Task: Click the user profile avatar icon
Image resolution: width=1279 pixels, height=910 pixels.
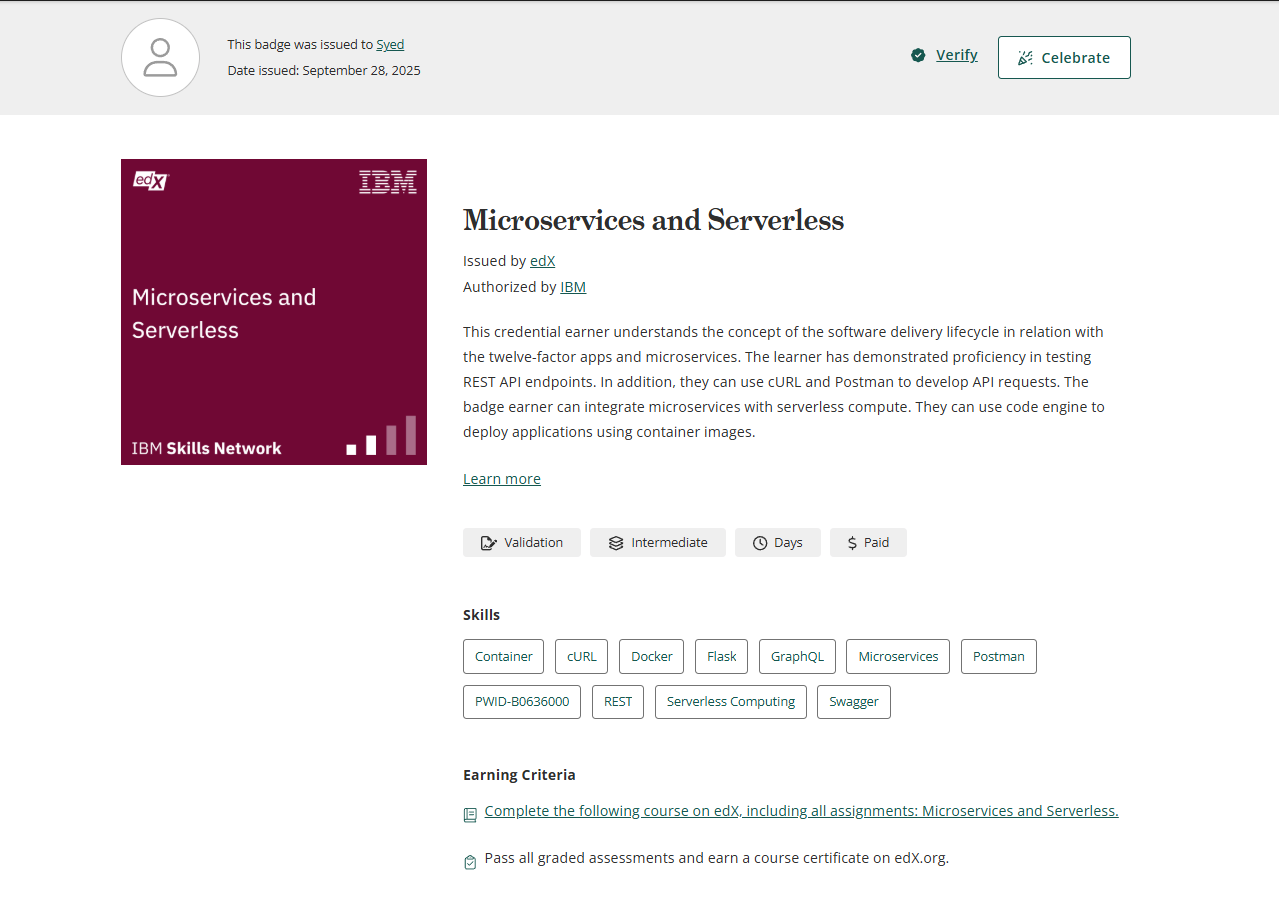Action: 160,58
